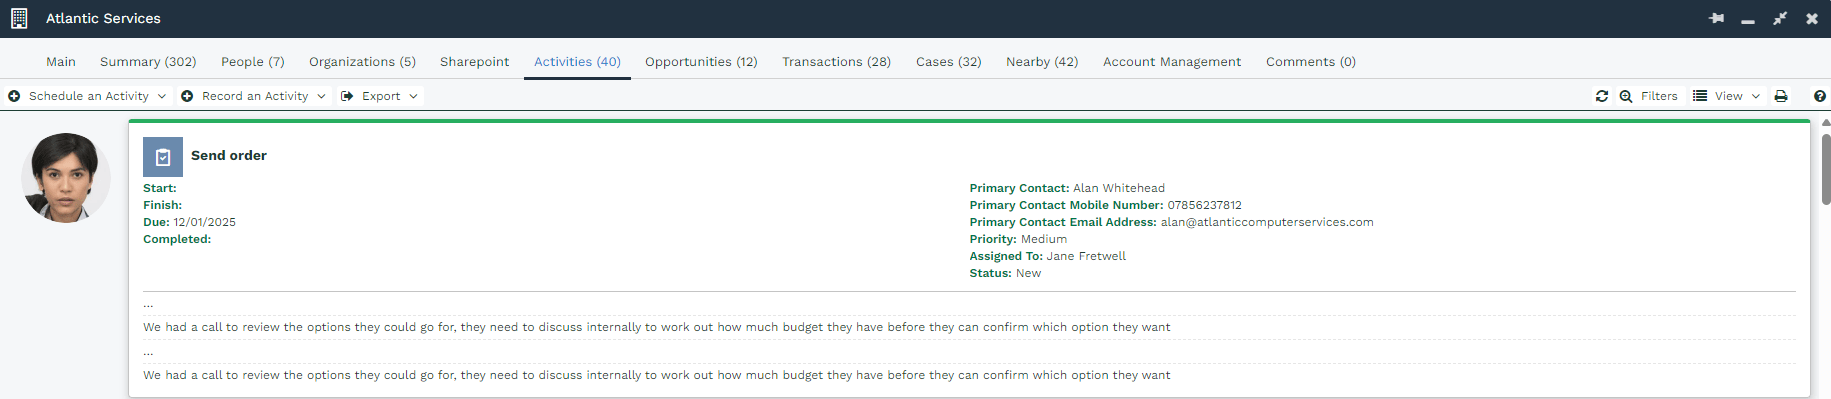Viewport: 1831px width, 399px height.
Task: Switch to the Transactions (28) tab
Action: point(836,62)
